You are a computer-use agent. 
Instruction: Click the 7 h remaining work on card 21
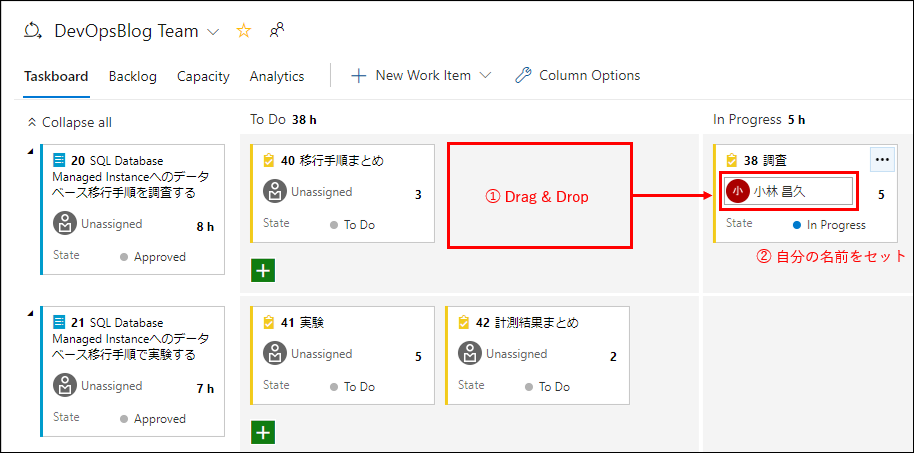[x=205, y=389]
